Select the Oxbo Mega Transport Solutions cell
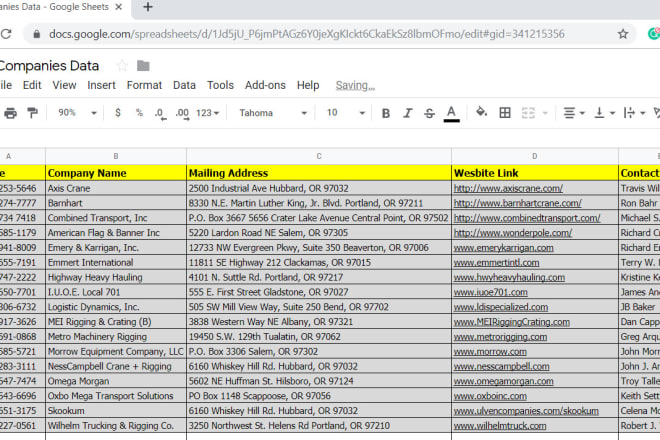The height and width of the screenshot is (440, 660). click(x=116, y=396)
